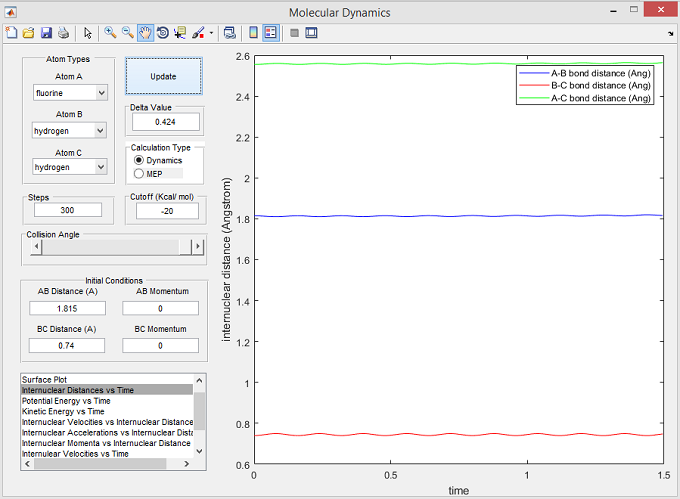Select the Rotate 3D tool
The width and height of the screenshot is (680, 499).
click(162, 32)
